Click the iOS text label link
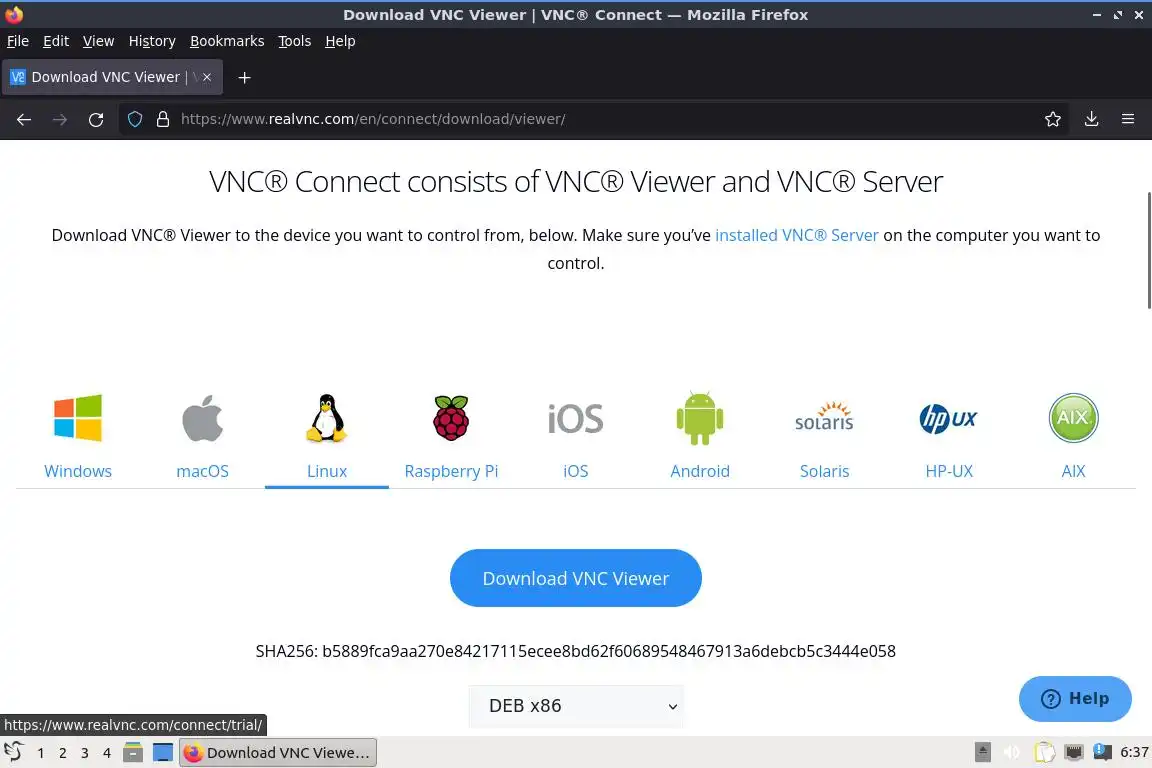Image resolution: width=1152 pixels, height=768 pixels. click(x=575, y=471)
